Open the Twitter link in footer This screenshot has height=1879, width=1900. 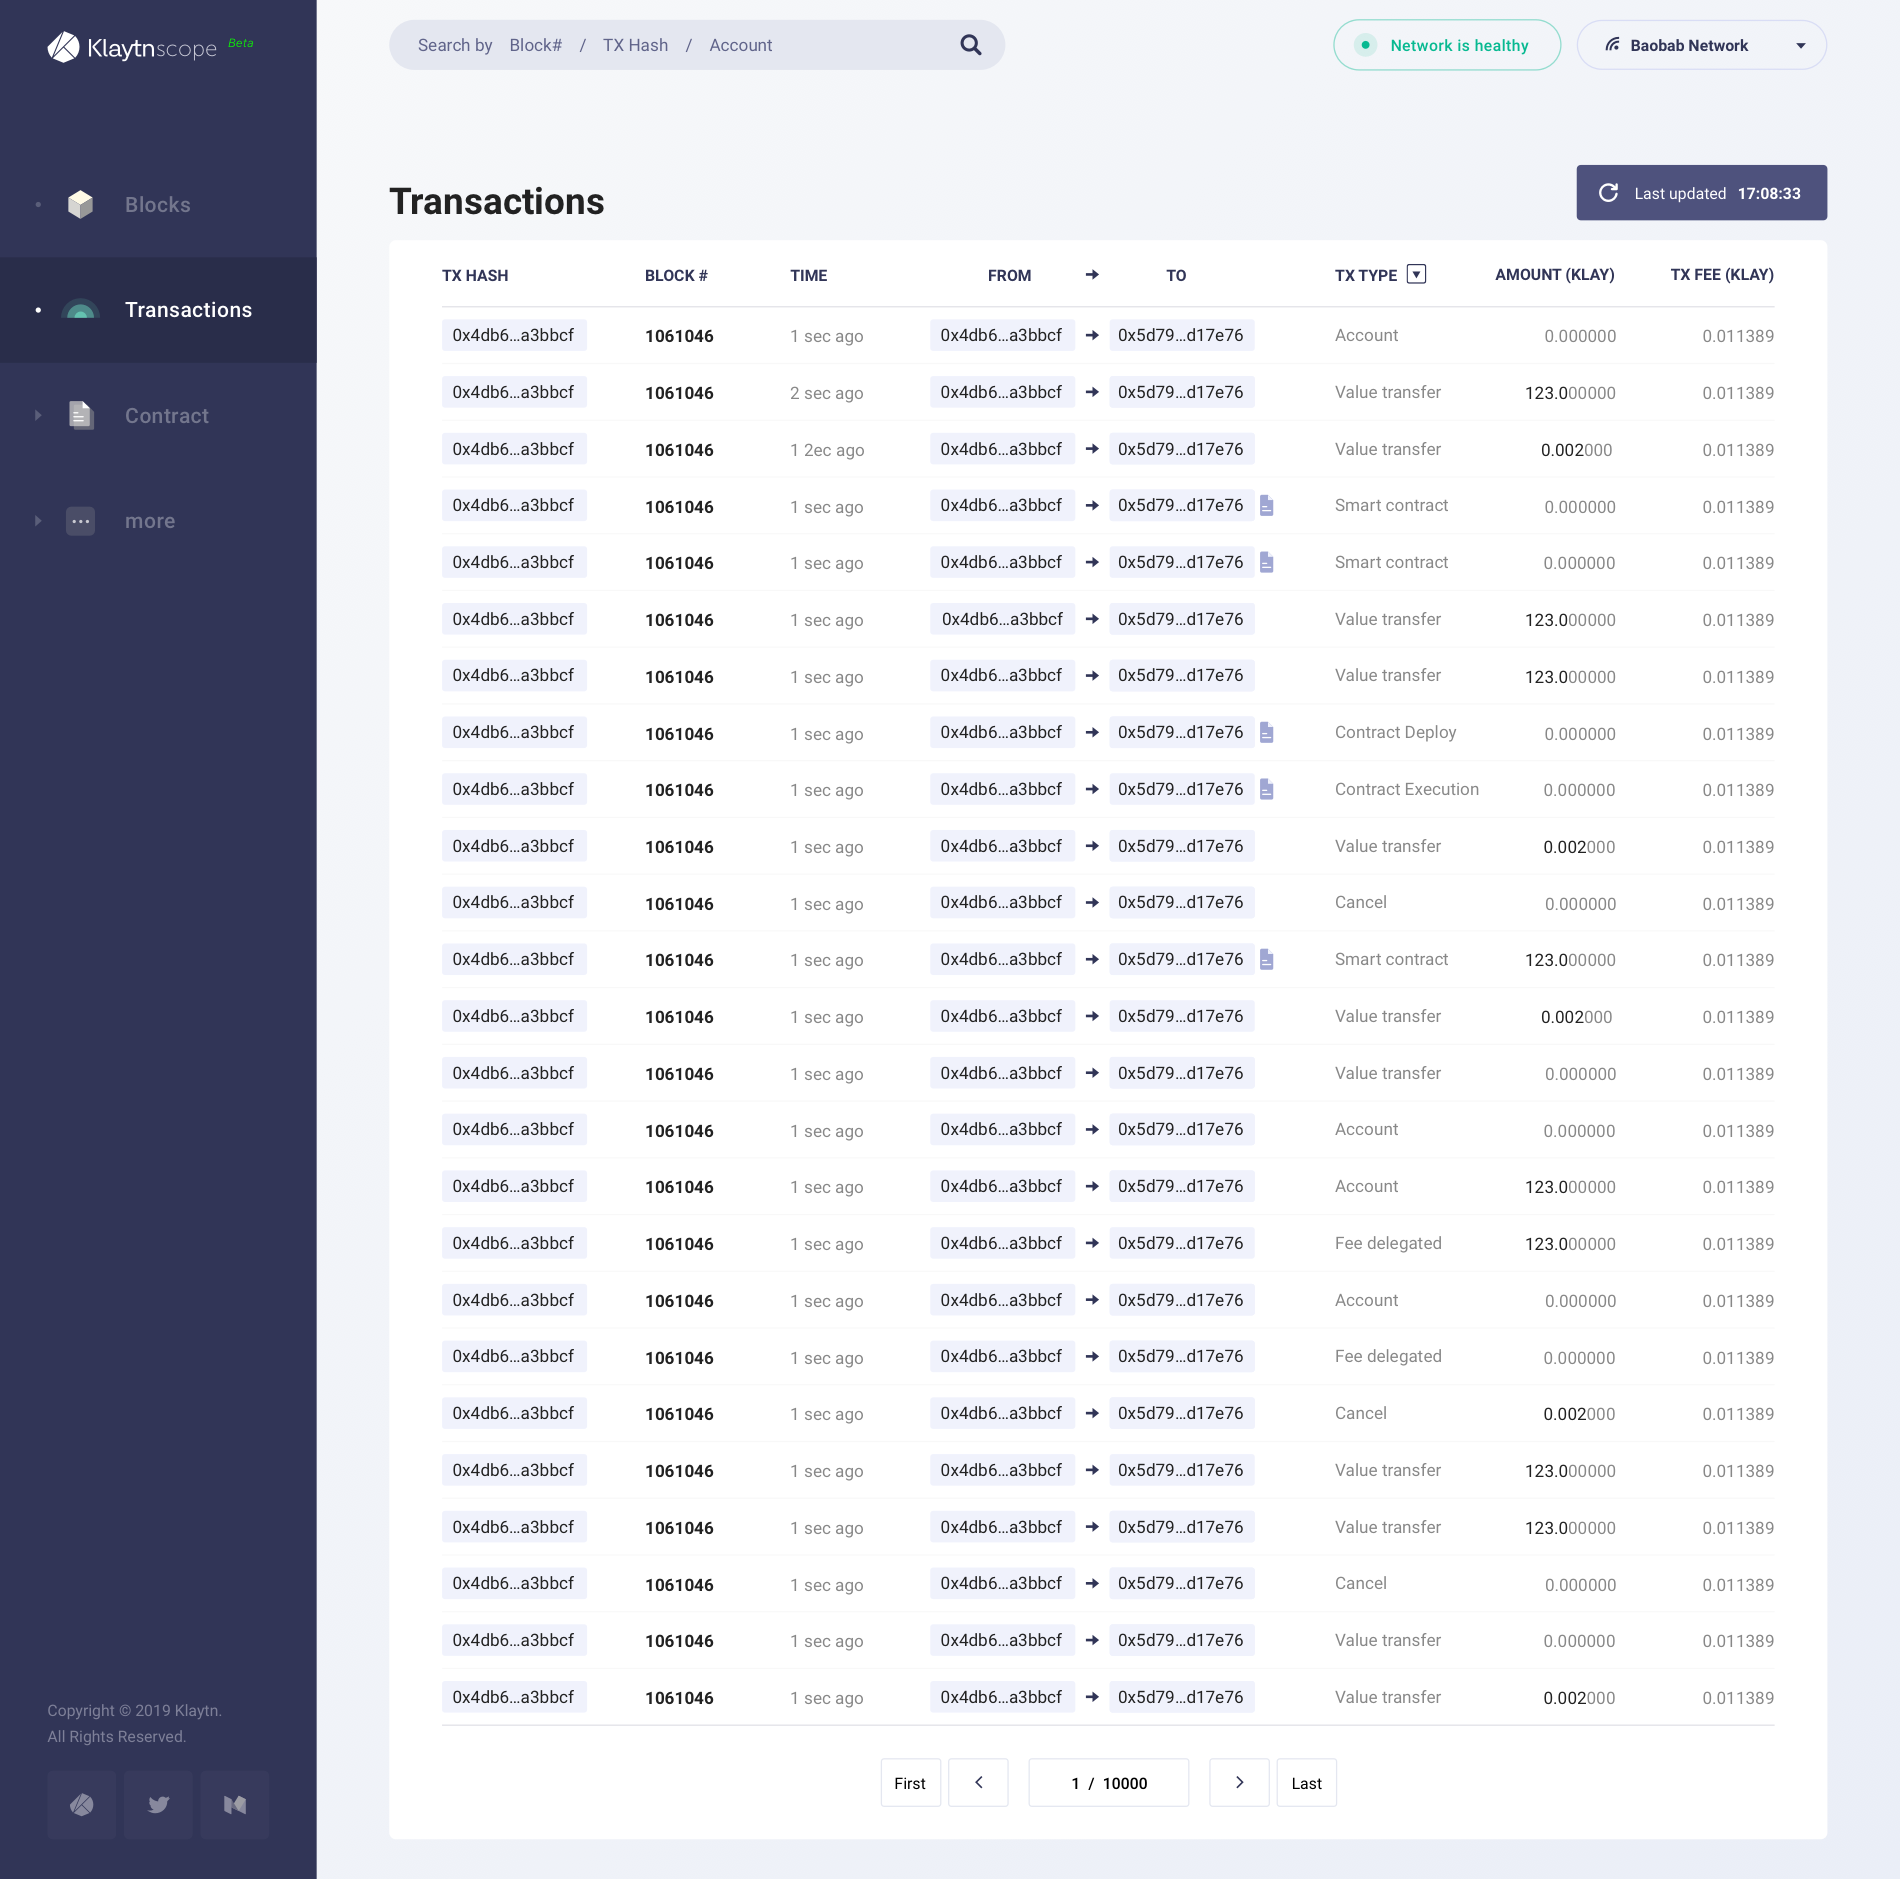(158, 1804)
